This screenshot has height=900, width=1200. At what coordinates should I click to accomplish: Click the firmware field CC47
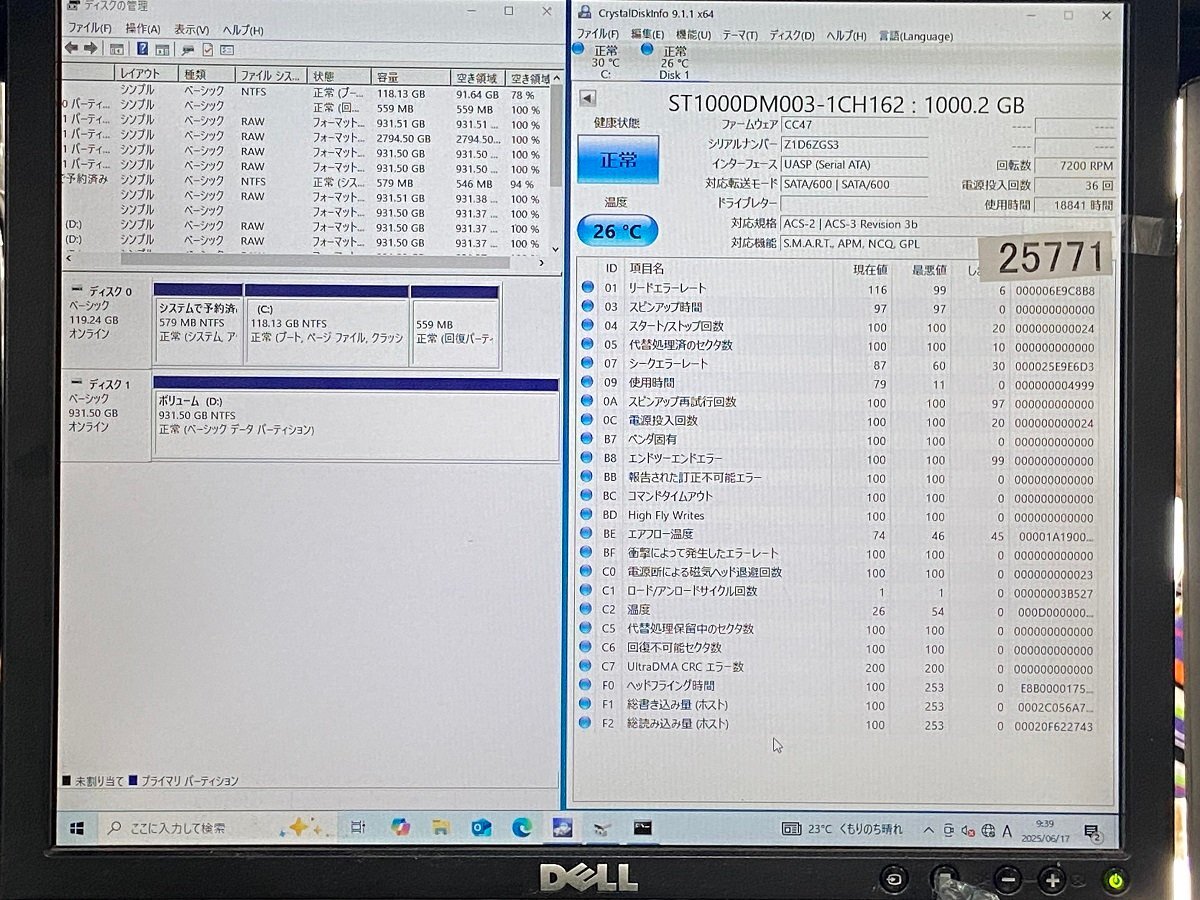(855, 124)
